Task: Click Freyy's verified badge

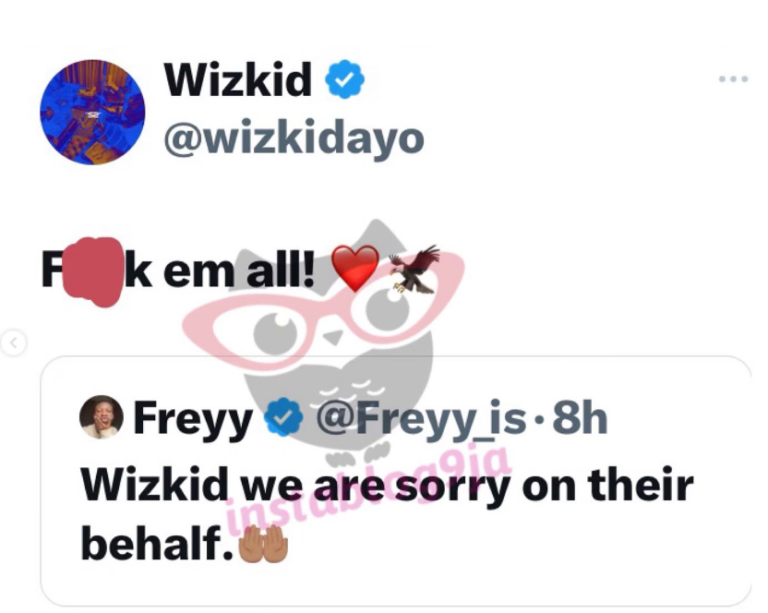Action: pyautogui.click(x=284, y=417)
